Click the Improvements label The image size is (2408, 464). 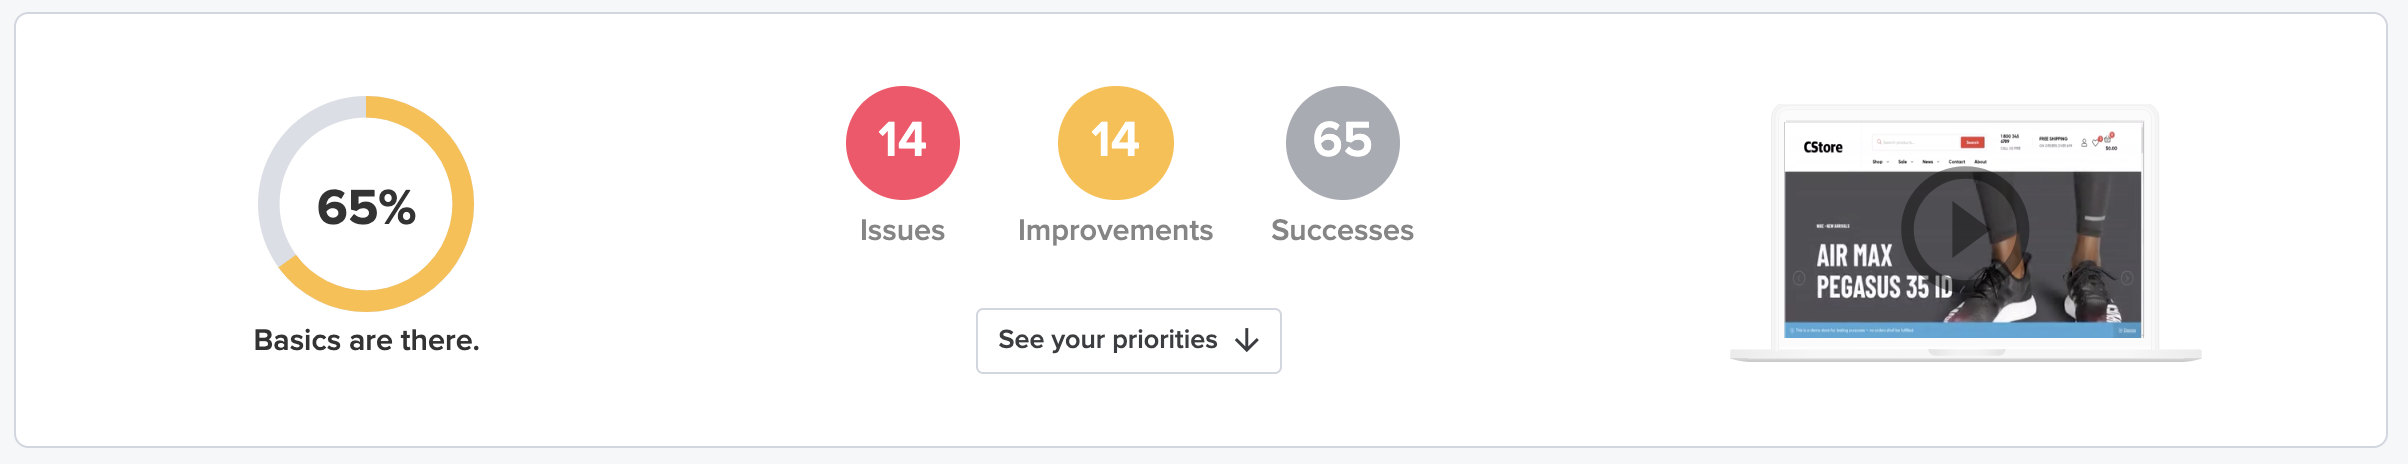click(1116, 231)
